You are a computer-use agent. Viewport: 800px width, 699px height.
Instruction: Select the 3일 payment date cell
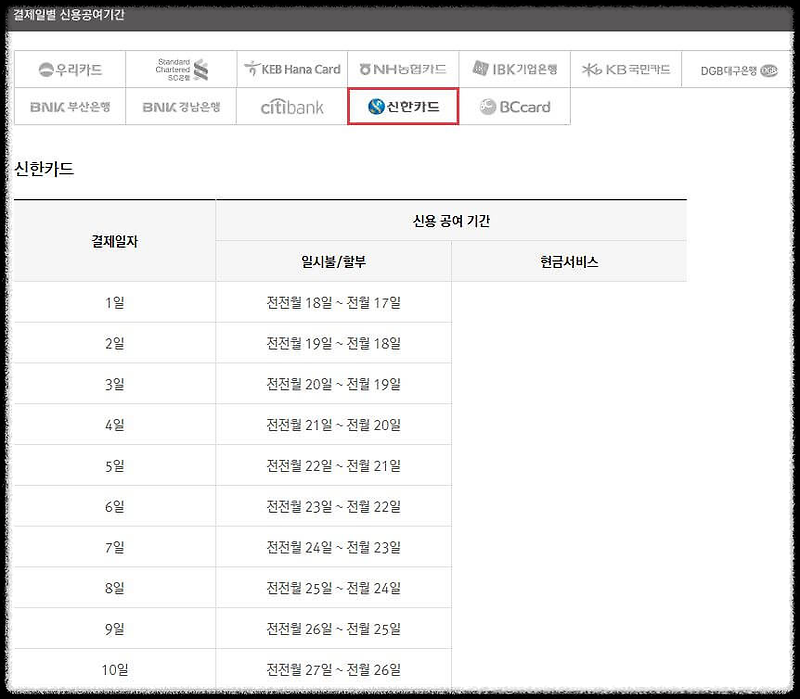tap(115, 384)
